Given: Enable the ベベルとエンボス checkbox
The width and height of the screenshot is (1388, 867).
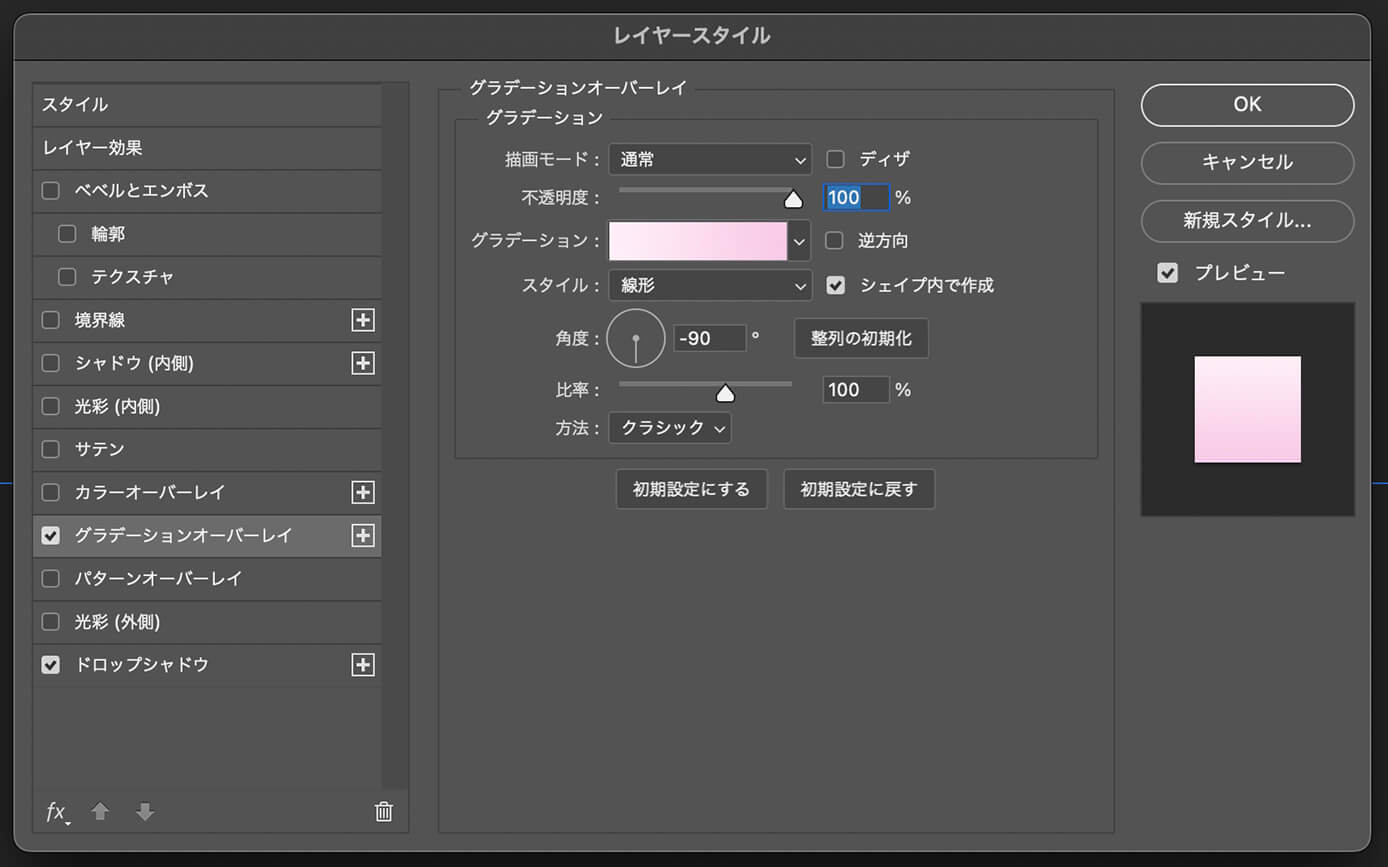Looking at the screenshot, I should [51, 190].
